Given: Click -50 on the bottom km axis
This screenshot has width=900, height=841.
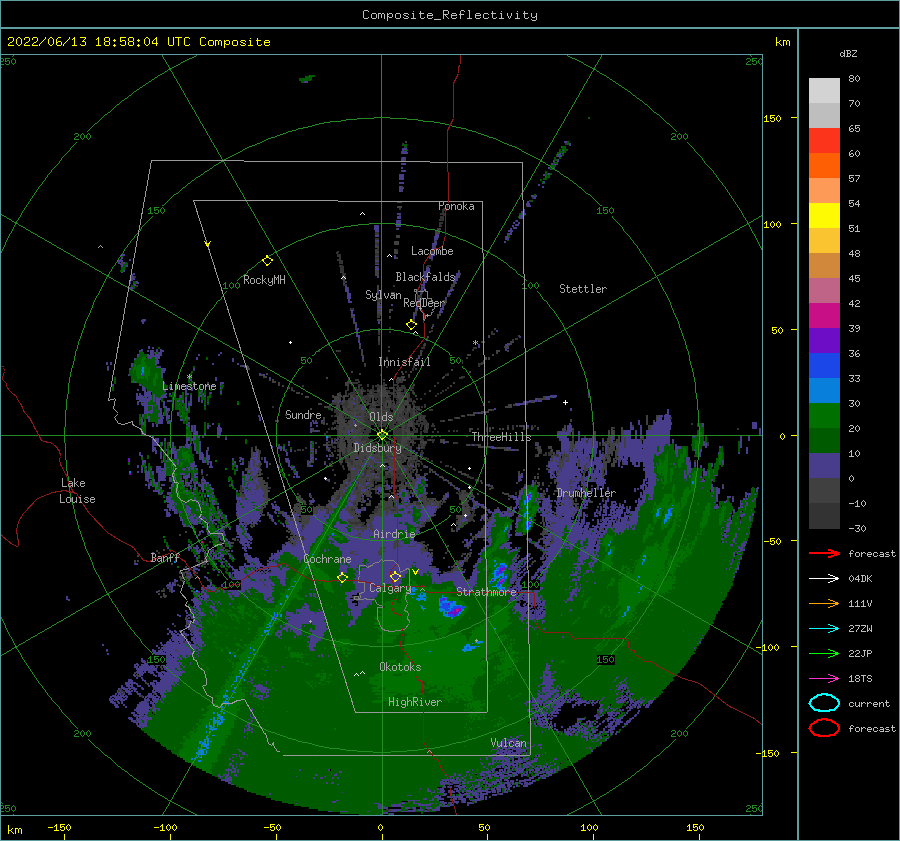Looking at the screenshot, I should [x=272, y=827].
